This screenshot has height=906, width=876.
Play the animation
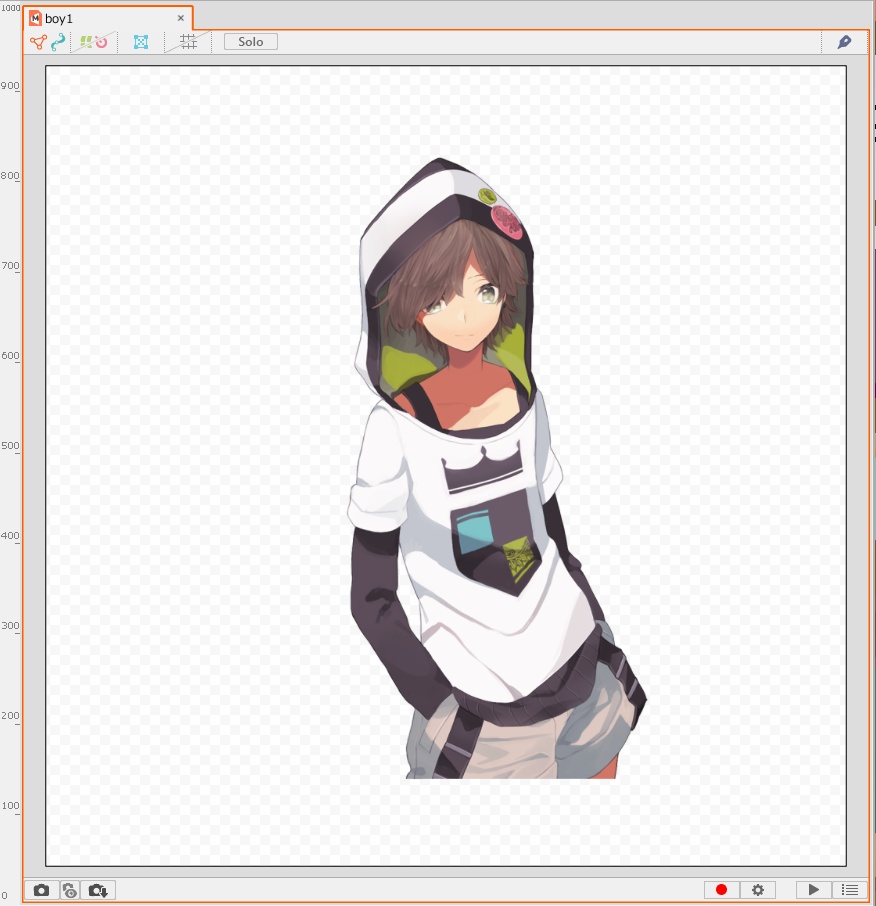tap(814, 890)
